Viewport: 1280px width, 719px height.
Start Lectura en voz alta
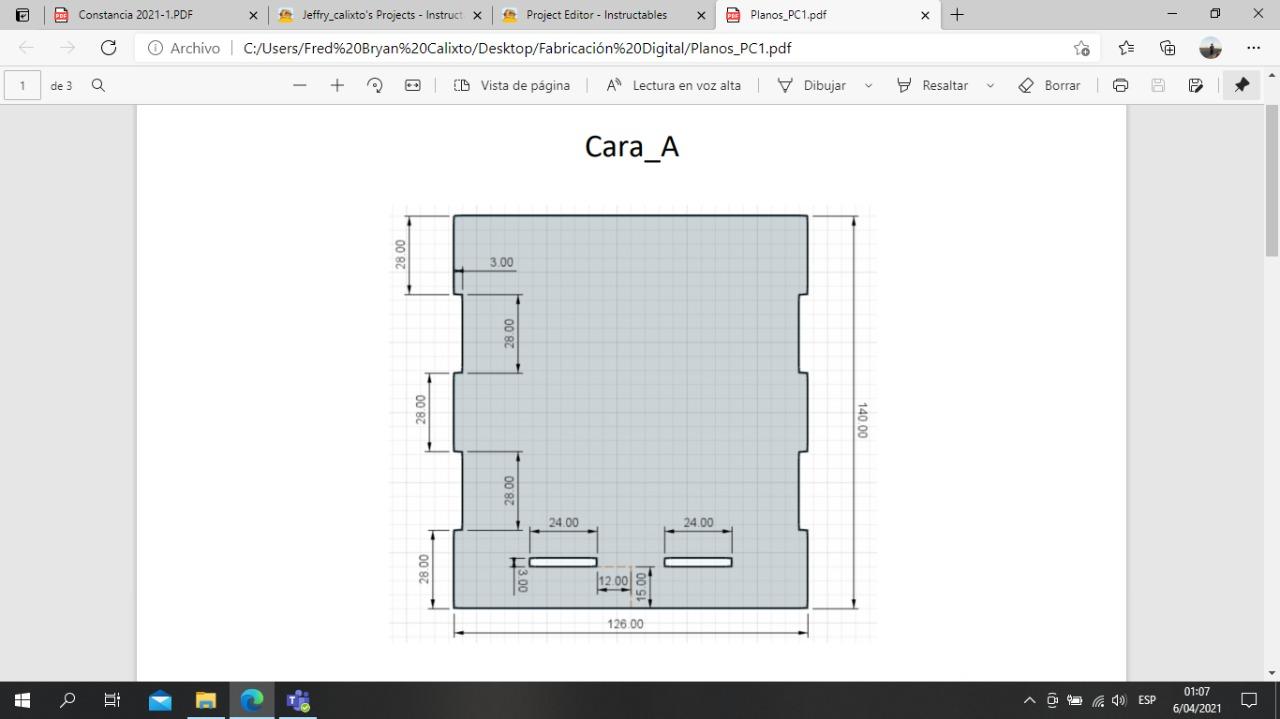point(674,86)
